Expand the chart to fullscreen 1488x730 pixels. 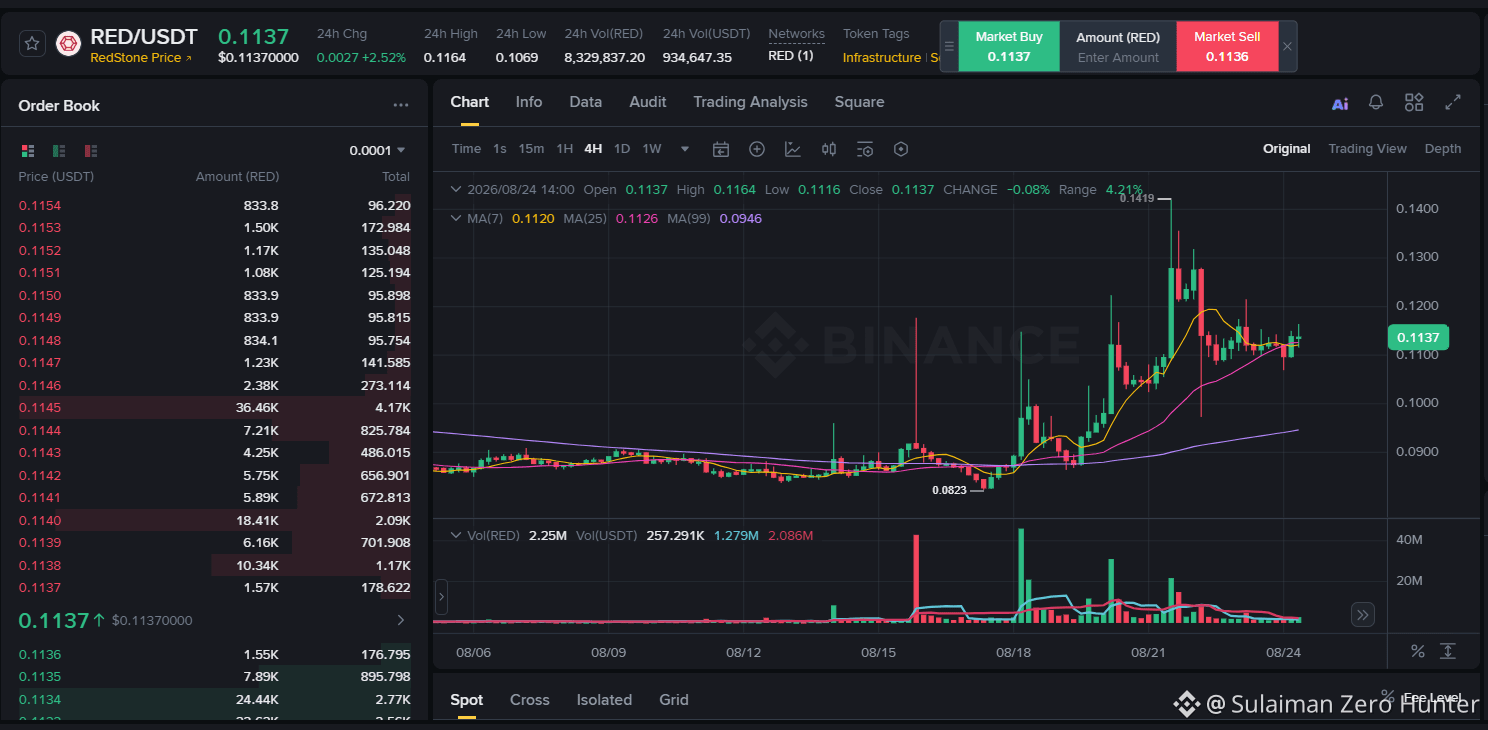1453,102
